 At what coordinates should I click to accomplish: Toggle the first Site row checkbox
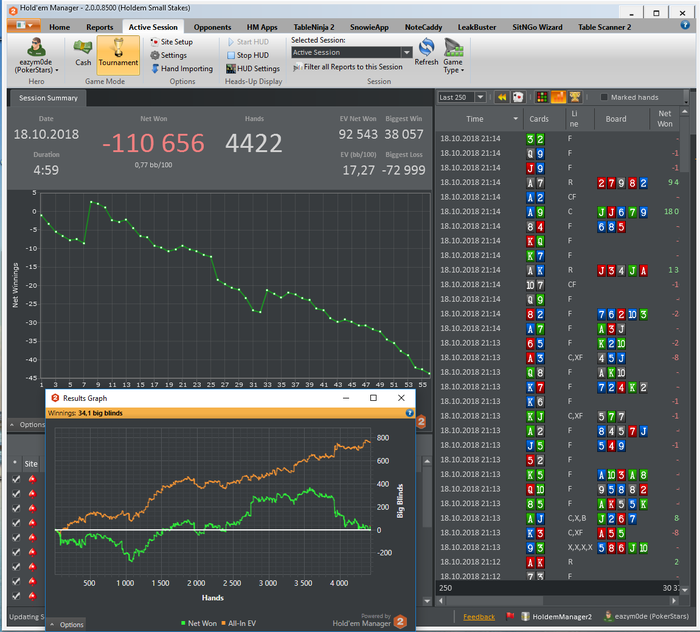pyautogui.click(x=16, y=479)
